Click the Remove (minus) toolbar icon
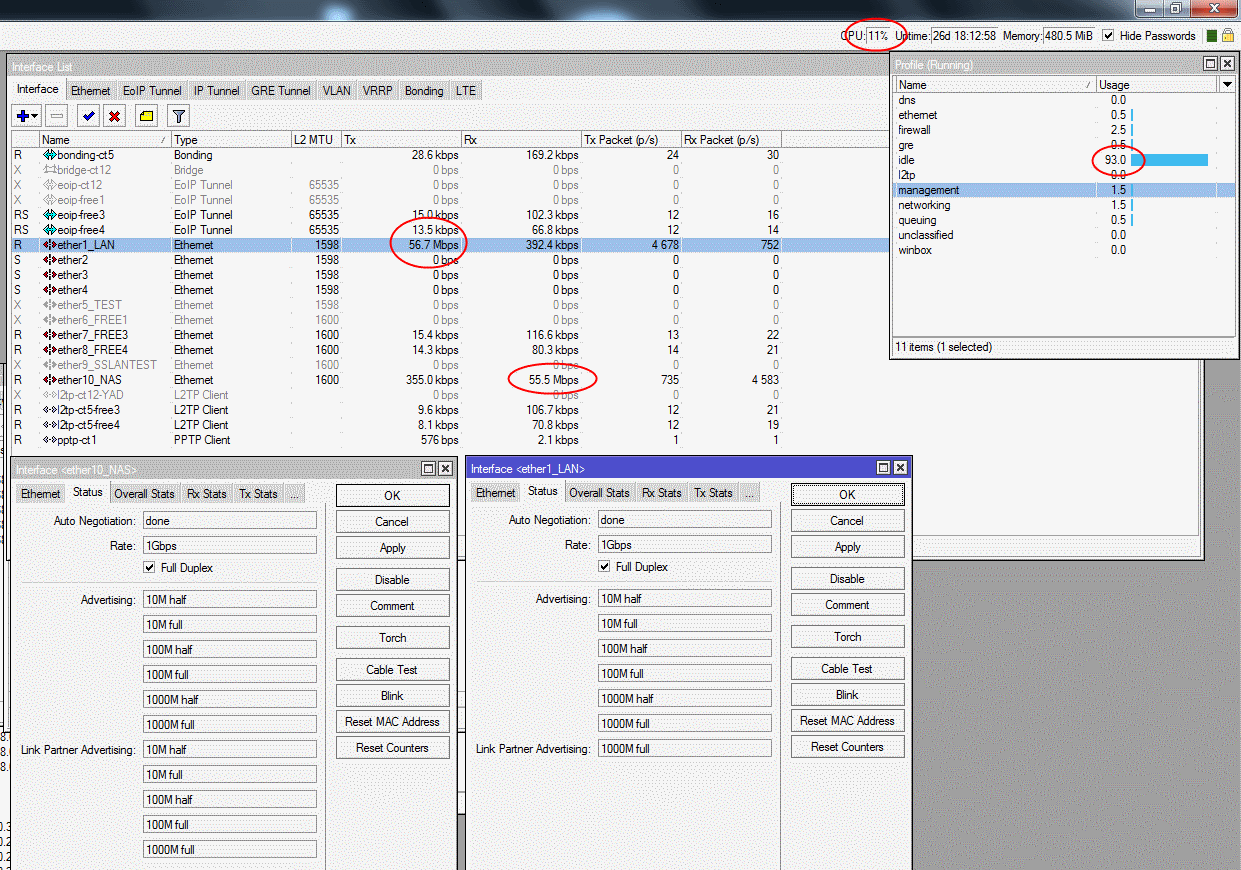Screen dimensions: 1241x870 [57, 116]
